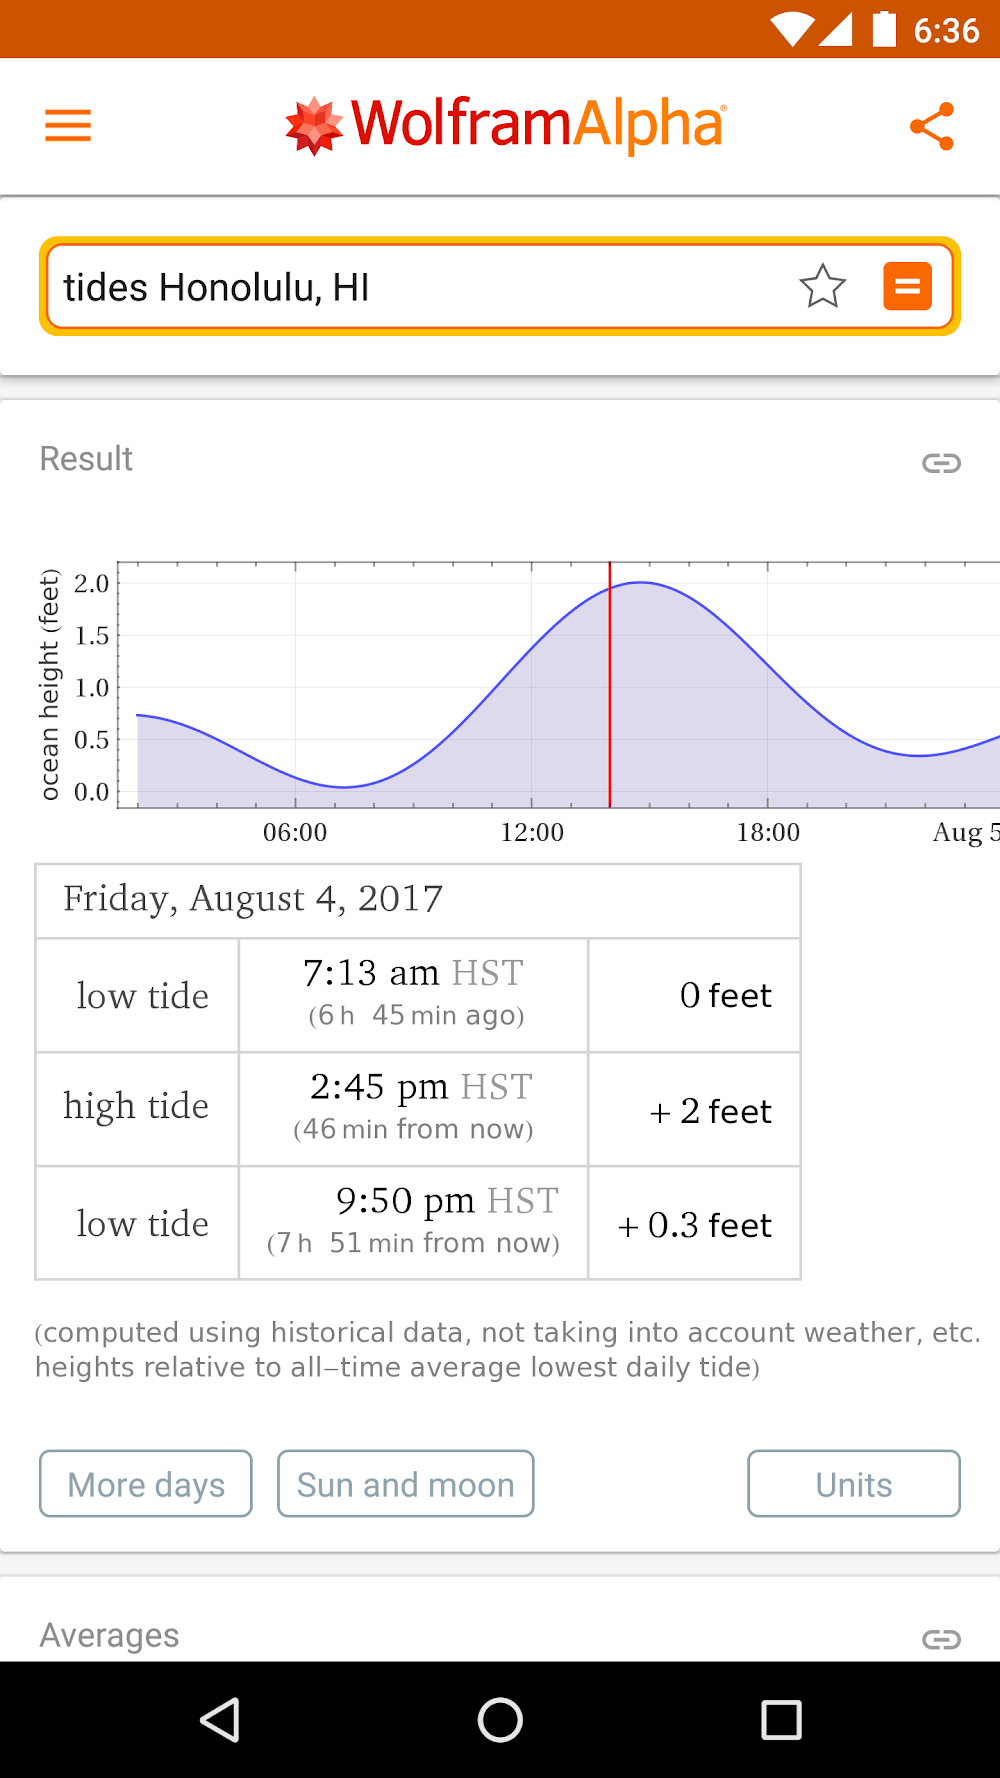Select the 9:50 pm low tide row

tap(417, 1223)
